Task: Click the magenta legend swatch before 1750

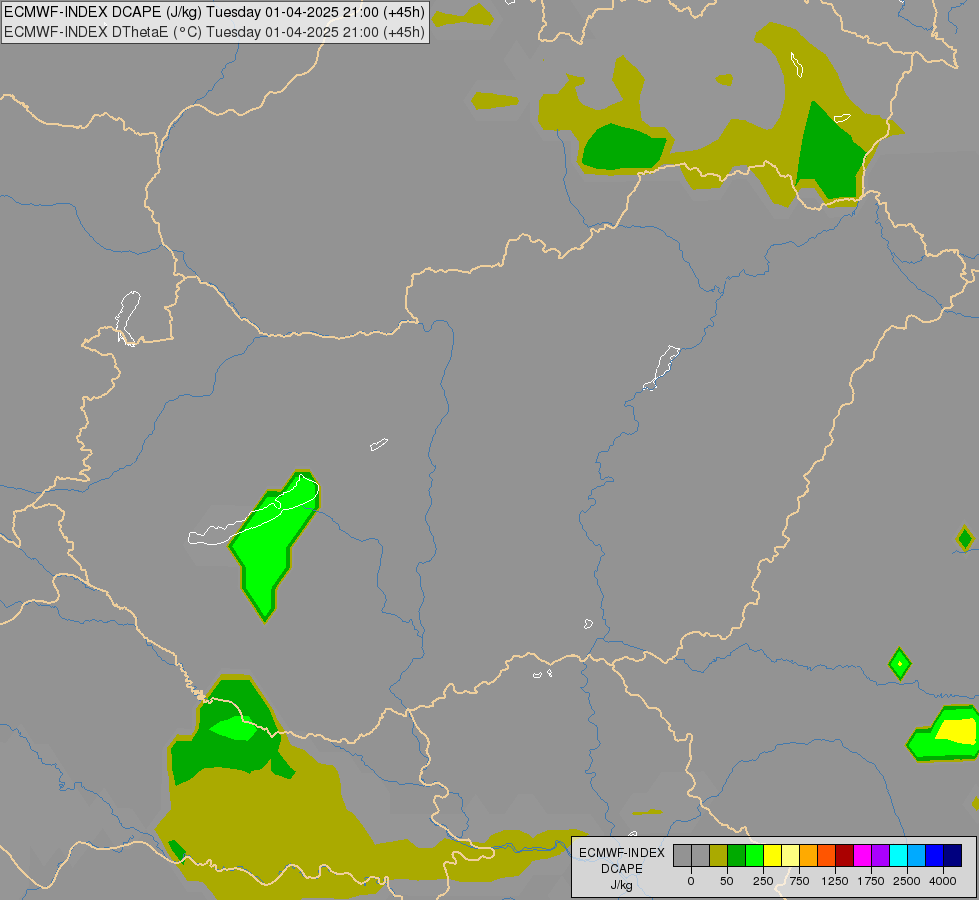Action: (863, 855)
